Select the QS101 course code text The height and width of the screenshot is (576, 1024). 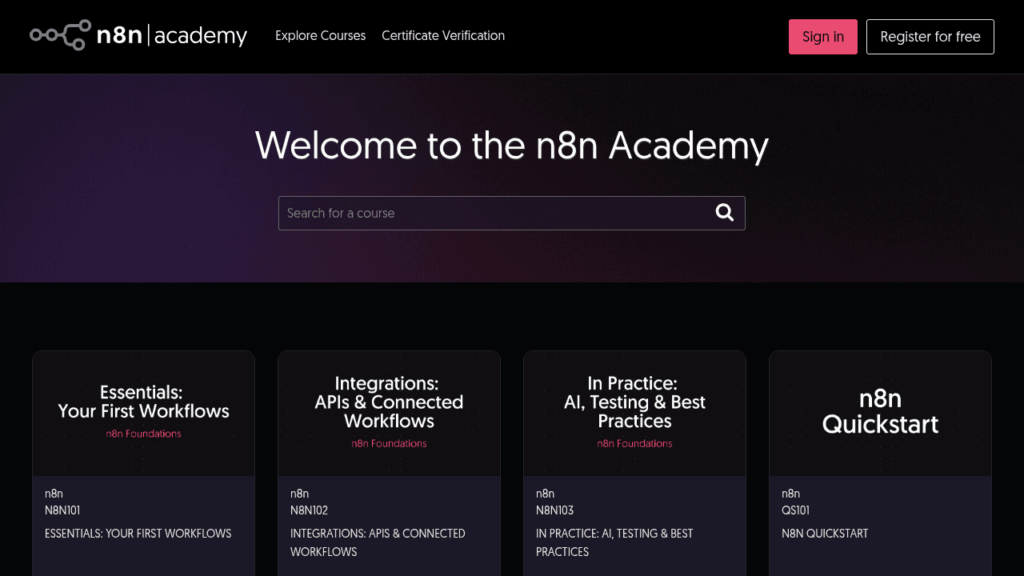(x=795, y=510)
